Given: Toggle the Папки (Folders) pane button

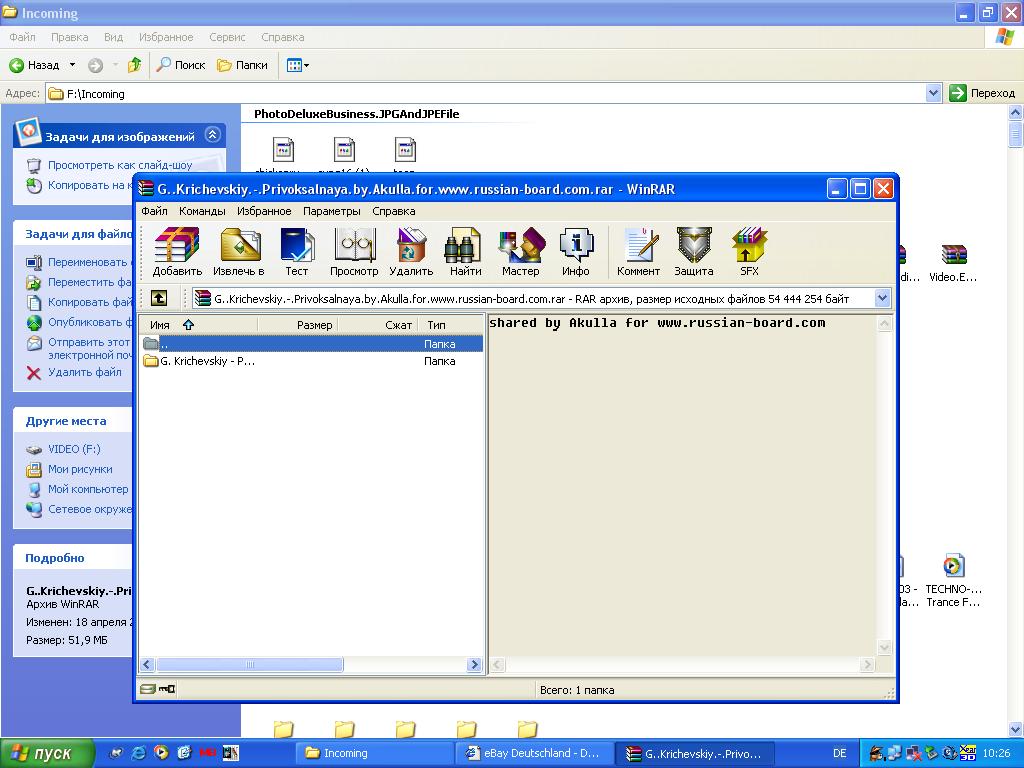Looking at the screenshot, I should (x=243, y=65).
